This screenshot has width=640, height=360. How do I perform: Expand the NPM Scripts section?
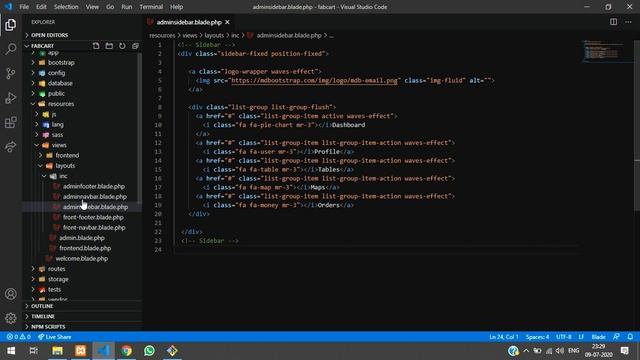tap(82, 327)
